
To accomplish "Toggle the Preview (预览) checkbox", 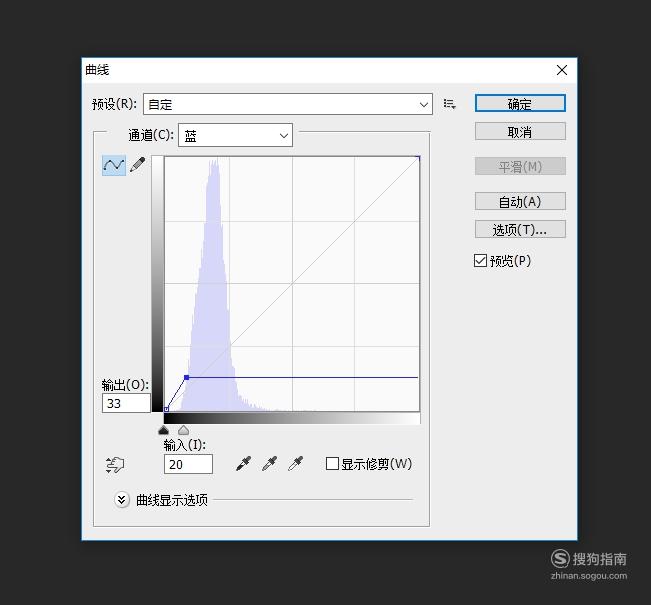I will pyautogui.click(x=480, y=261).
